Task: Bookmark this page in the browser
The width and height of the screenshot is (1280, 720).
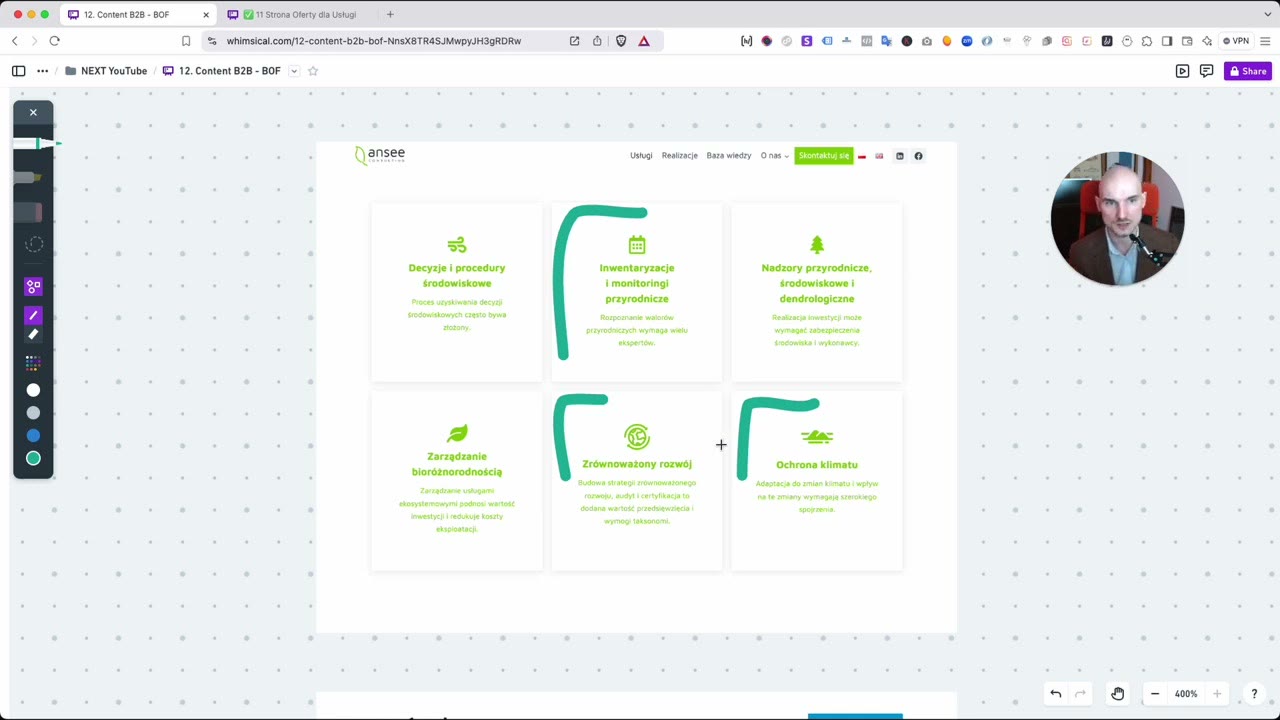Action: [x=186, y=41]
